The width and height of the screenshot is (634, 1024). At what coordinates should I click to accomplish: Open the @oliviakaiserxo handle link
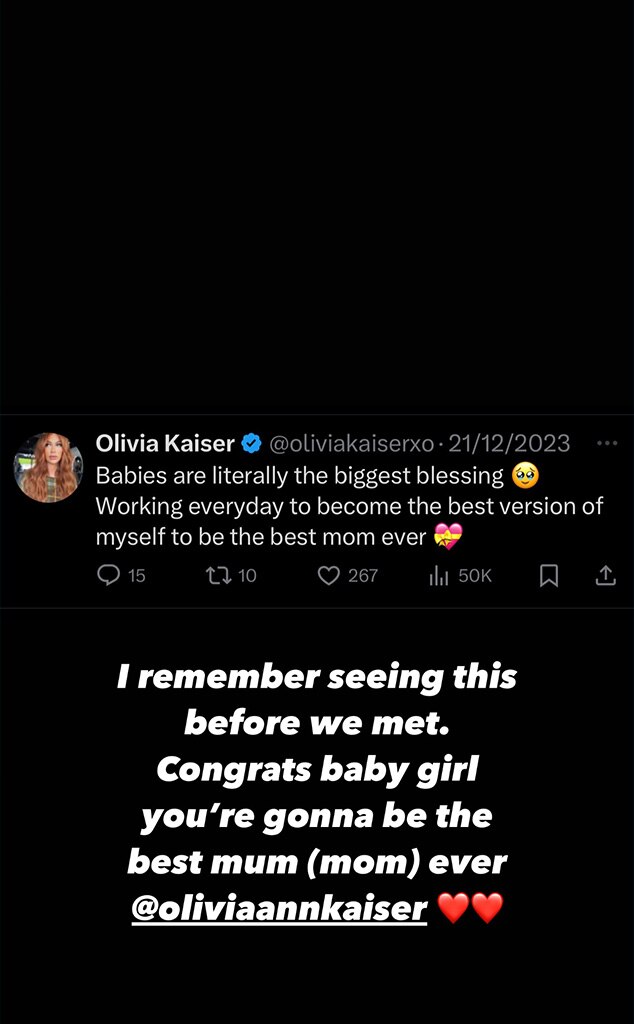(x=351, y=443)
